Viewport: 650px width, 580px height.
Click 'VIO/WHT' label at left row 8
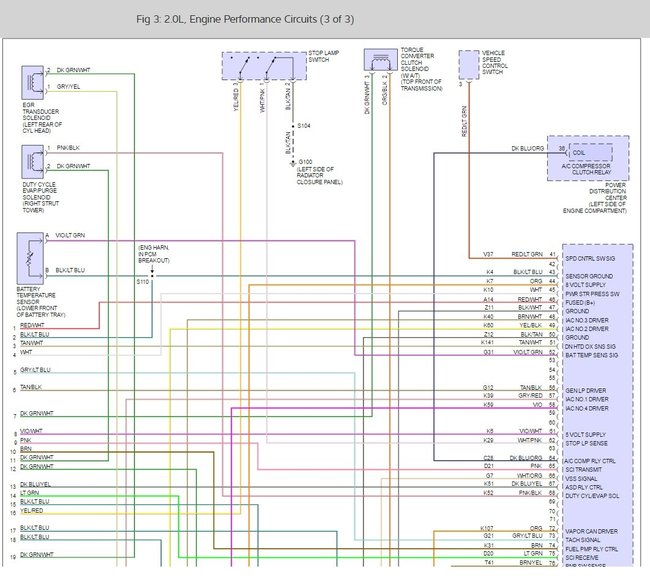[x=31, y=431]
